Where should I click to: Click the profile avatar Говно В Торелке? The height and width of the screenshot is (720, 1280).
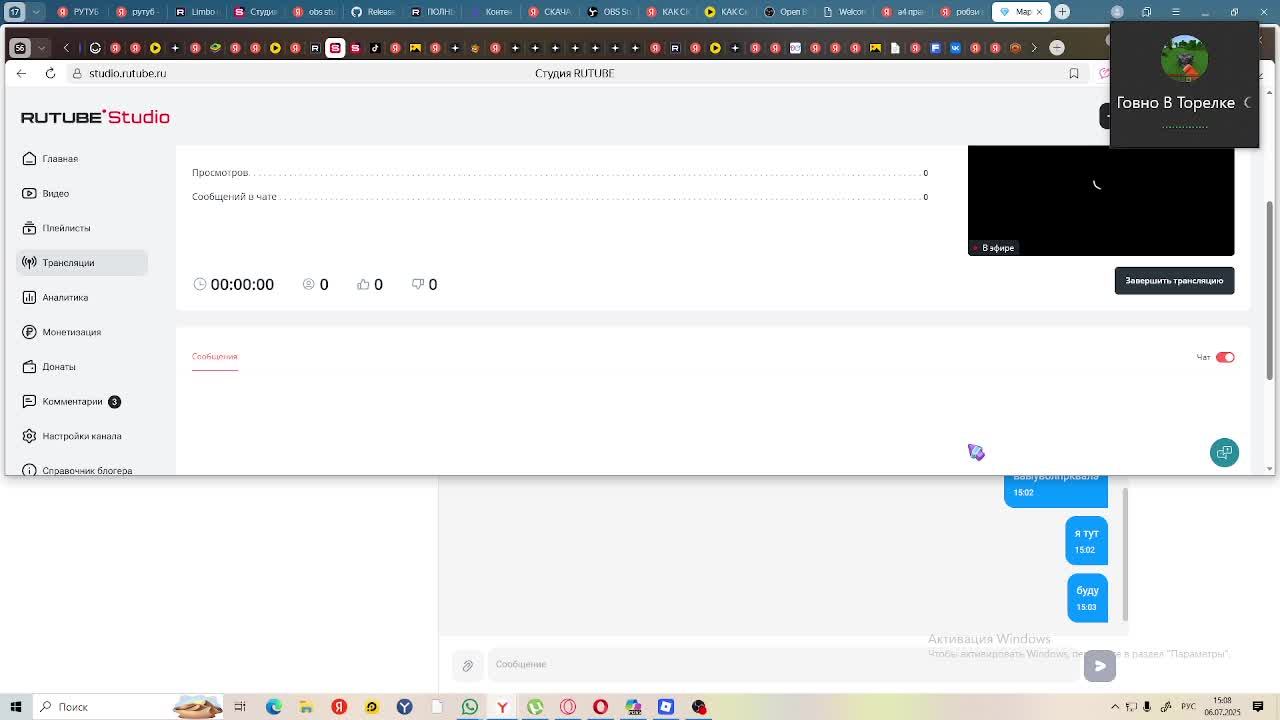tap(1184, 60)
